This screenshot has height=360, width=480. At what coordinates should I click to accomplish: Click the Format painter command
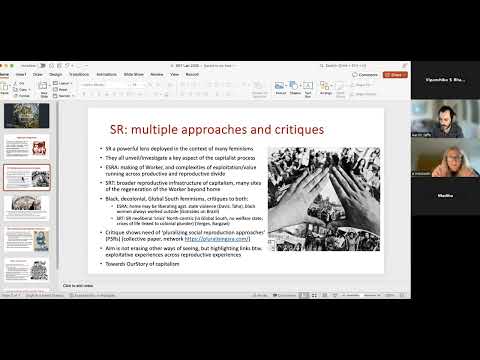pyautogui.click(x=22, y=96)
